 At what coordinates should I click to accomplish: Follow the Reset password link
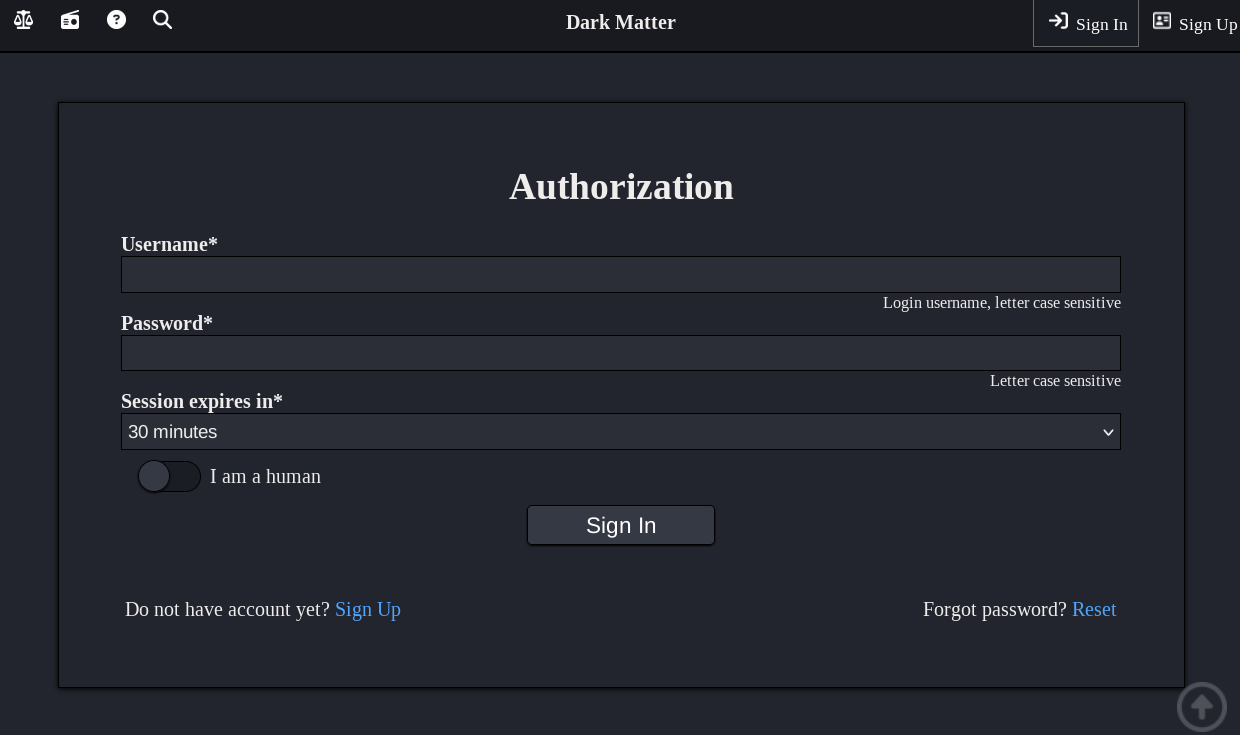(1094, 609)
